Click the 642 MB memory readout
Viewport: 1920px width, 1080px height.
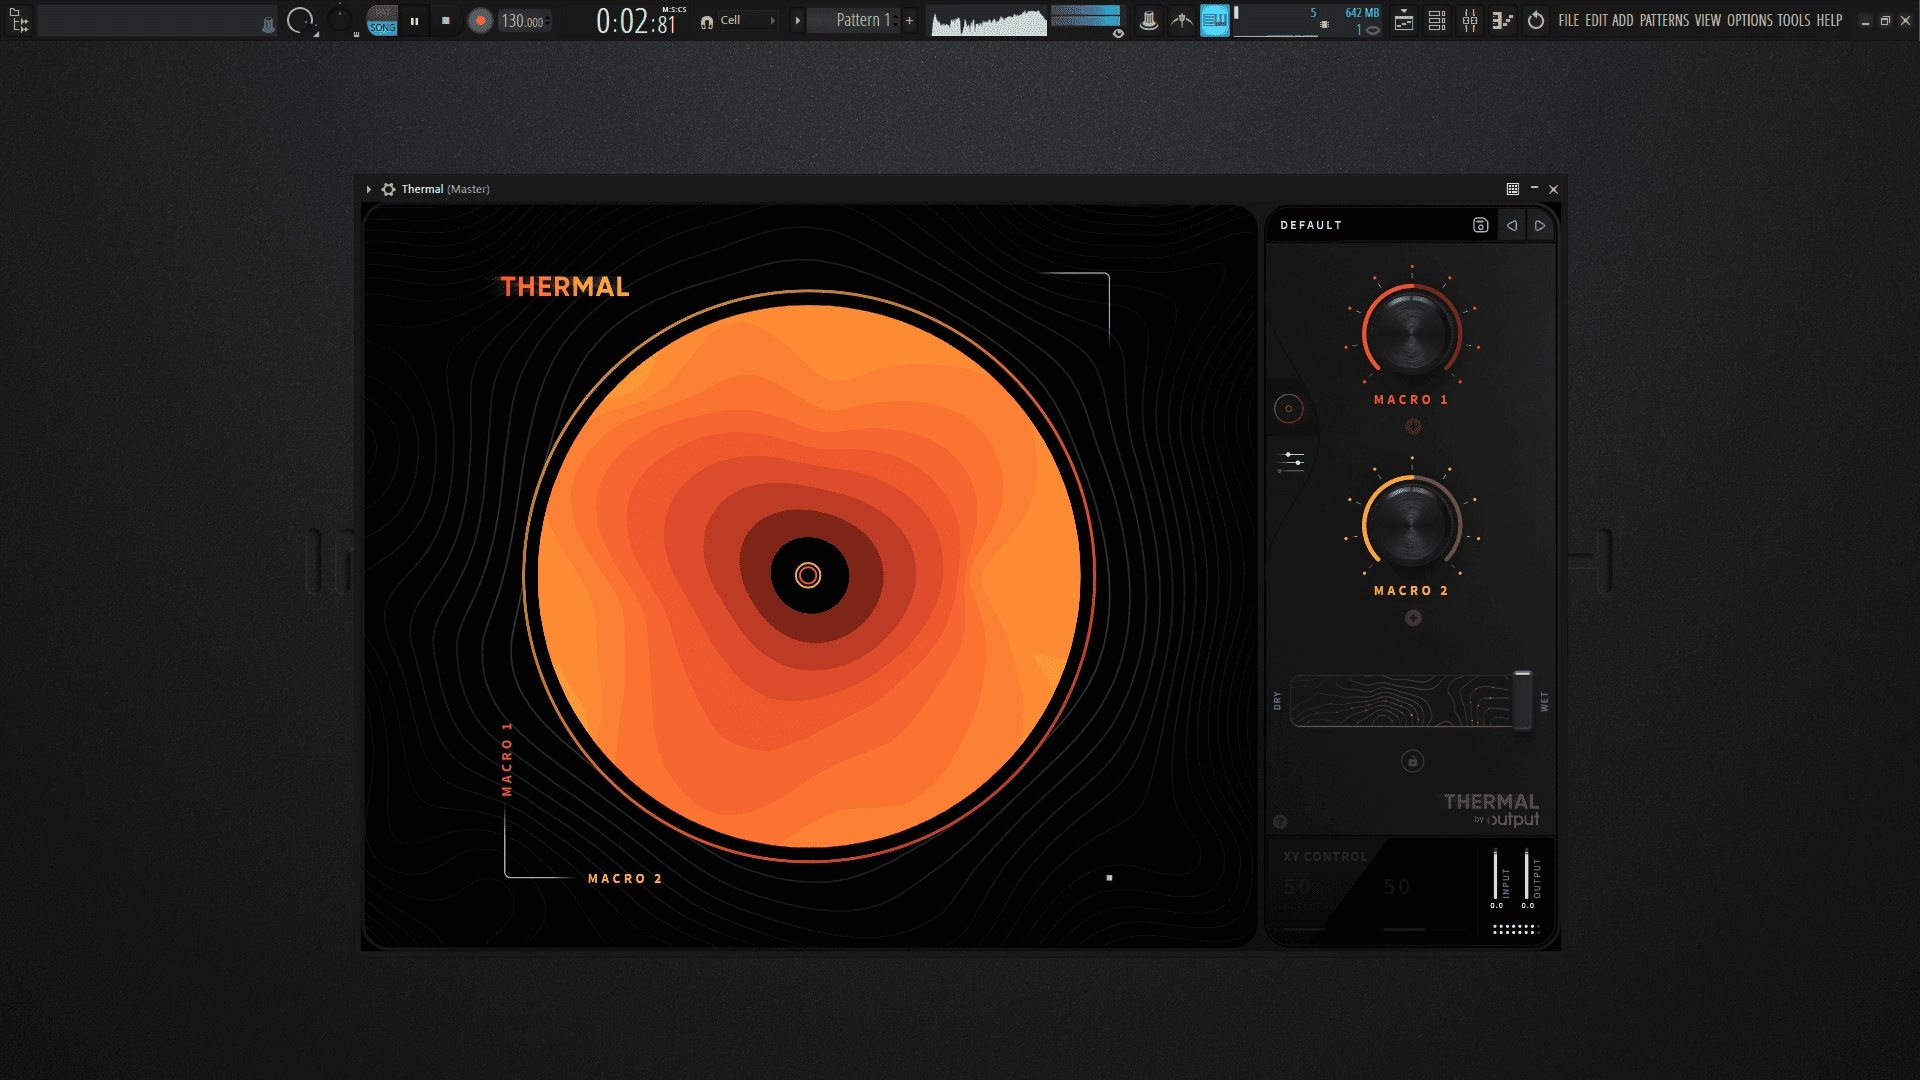point(1361,13)
